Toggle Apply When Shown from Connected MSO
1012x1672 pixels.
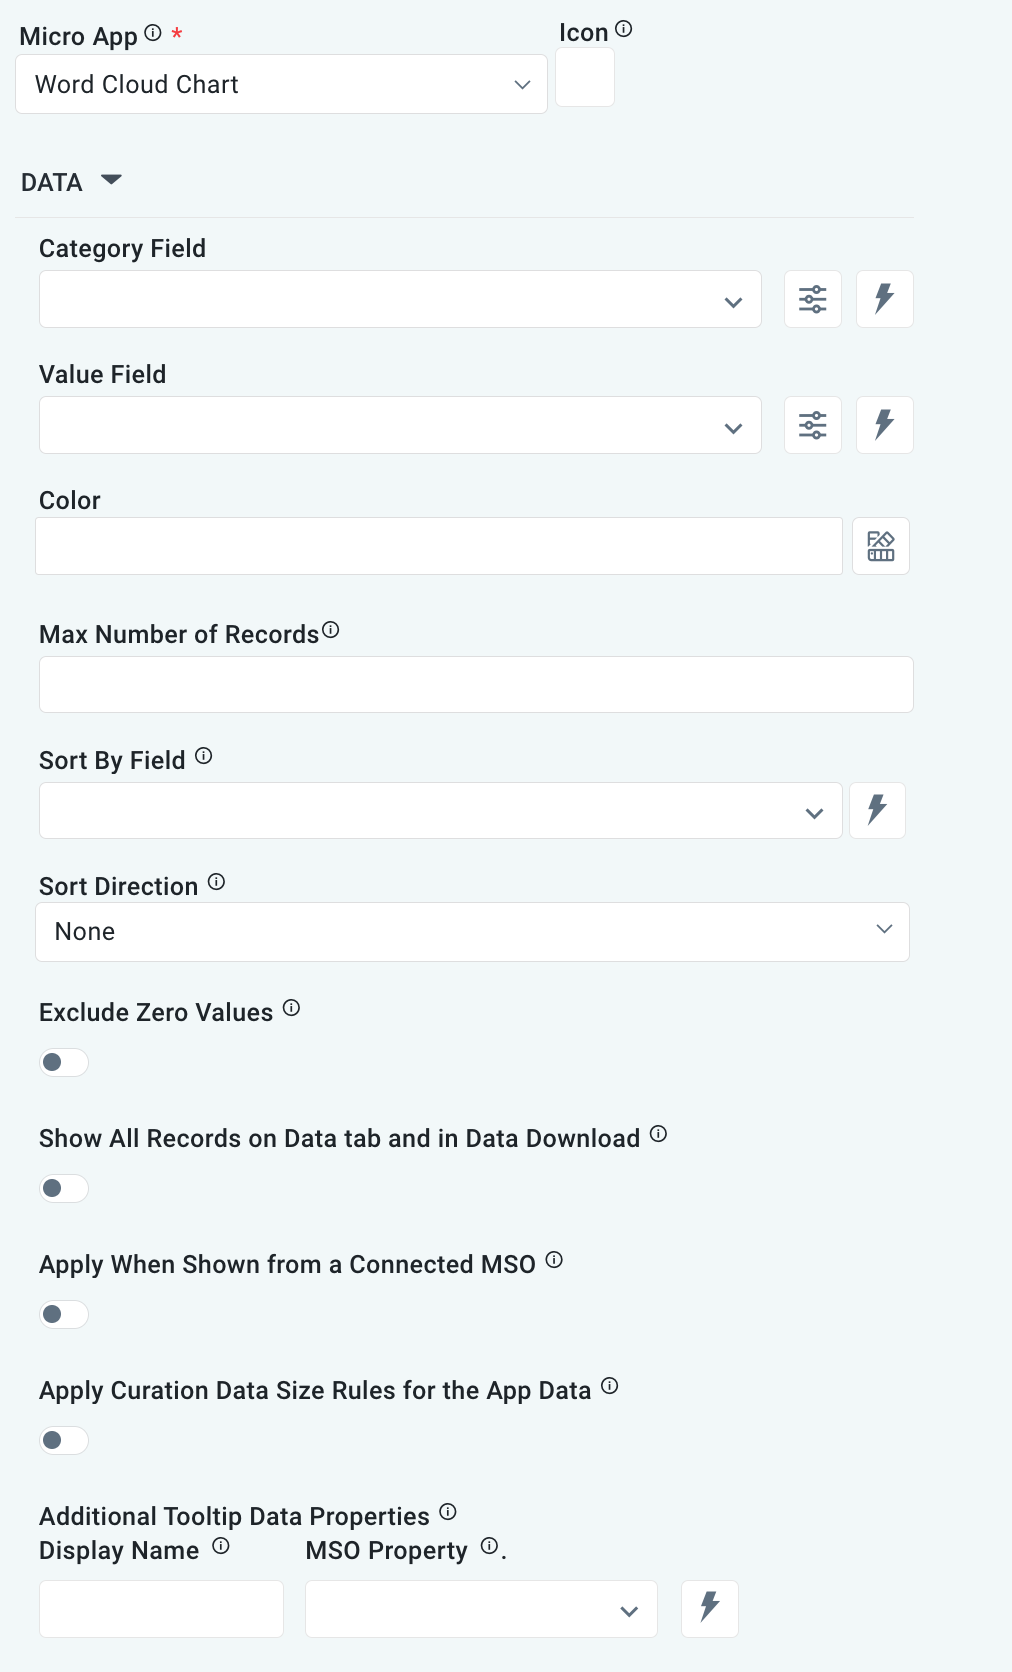pyautogui.click(x=63, y=1314)
